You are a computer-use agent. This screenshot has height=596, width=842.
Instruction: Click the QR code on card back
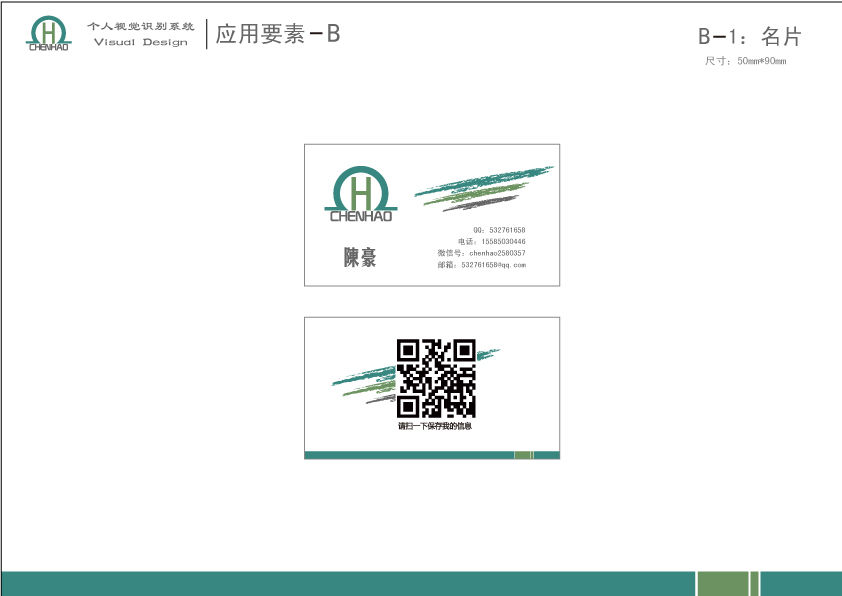point(436,379)
